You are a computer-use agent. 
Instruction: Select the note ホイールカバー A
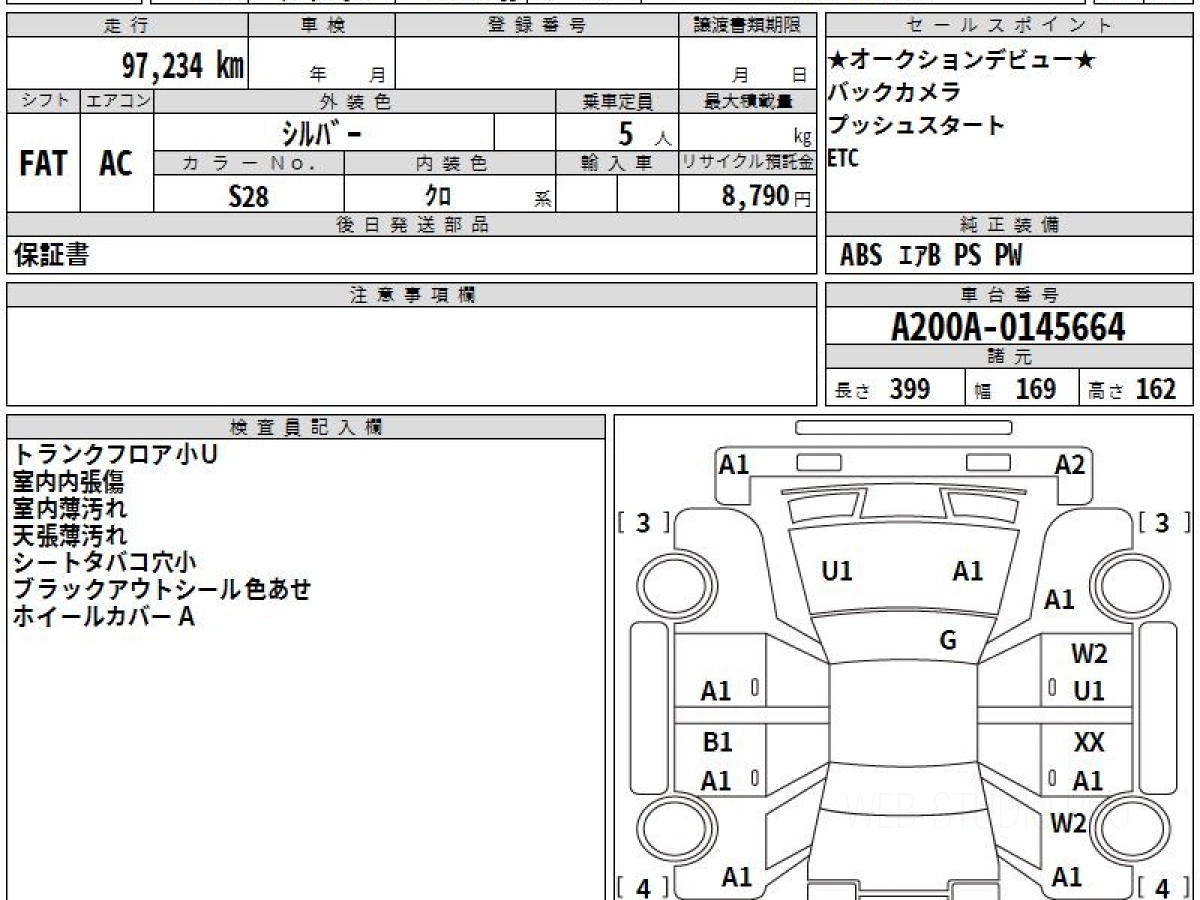point(103,616)
